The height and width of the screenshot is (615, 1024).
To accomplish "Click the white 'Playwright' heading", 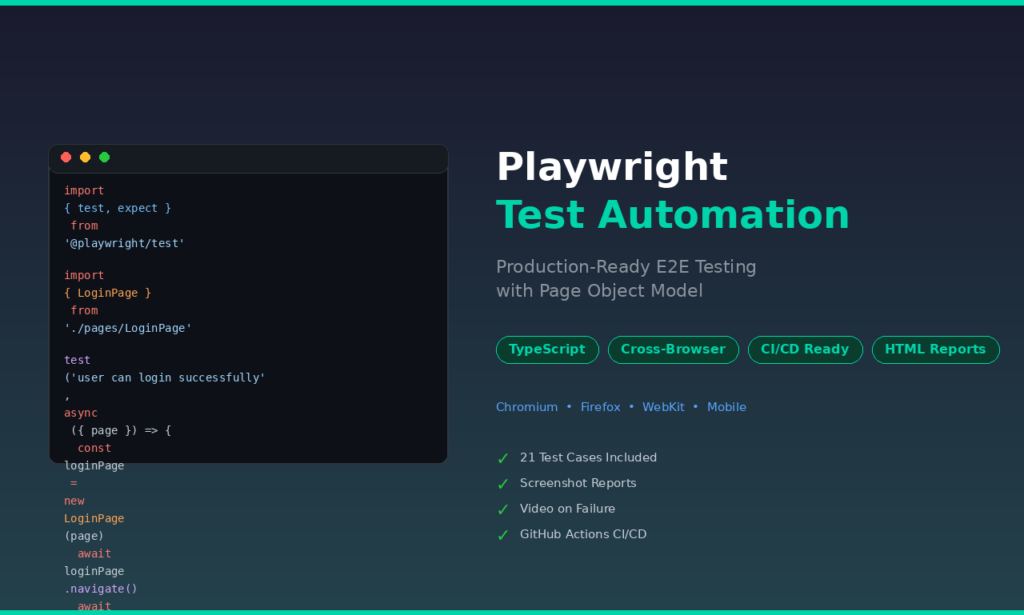I will (612, 166).
